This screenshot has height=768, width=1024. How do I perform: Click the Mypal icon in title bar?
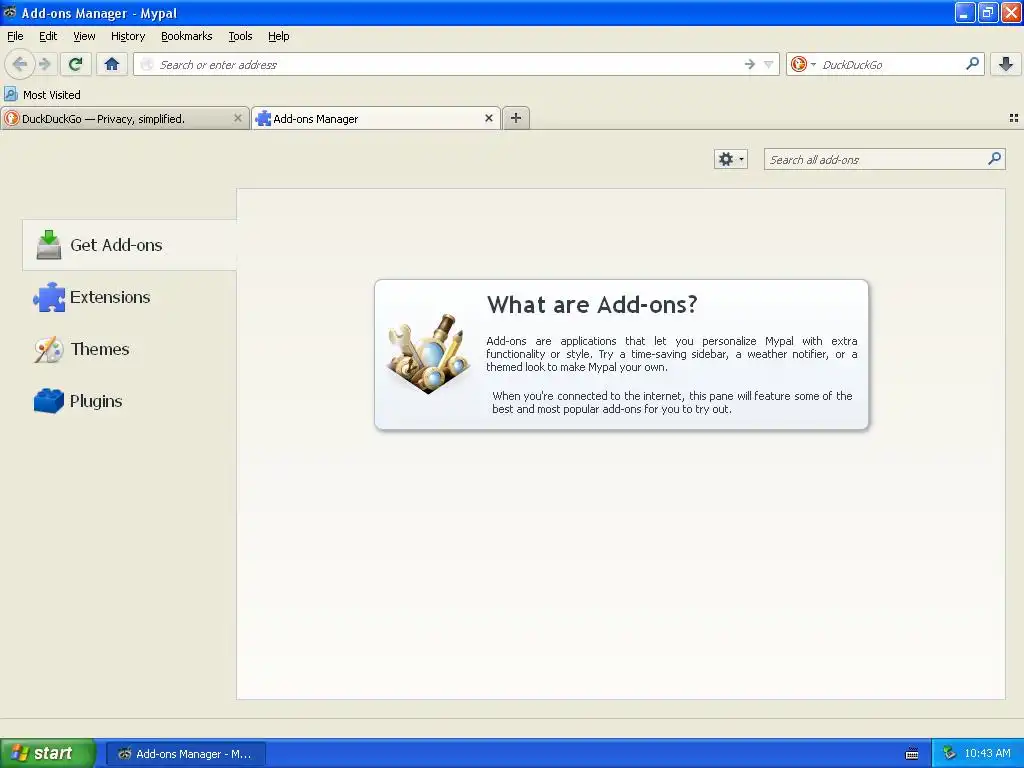click(x=10, y=12)
